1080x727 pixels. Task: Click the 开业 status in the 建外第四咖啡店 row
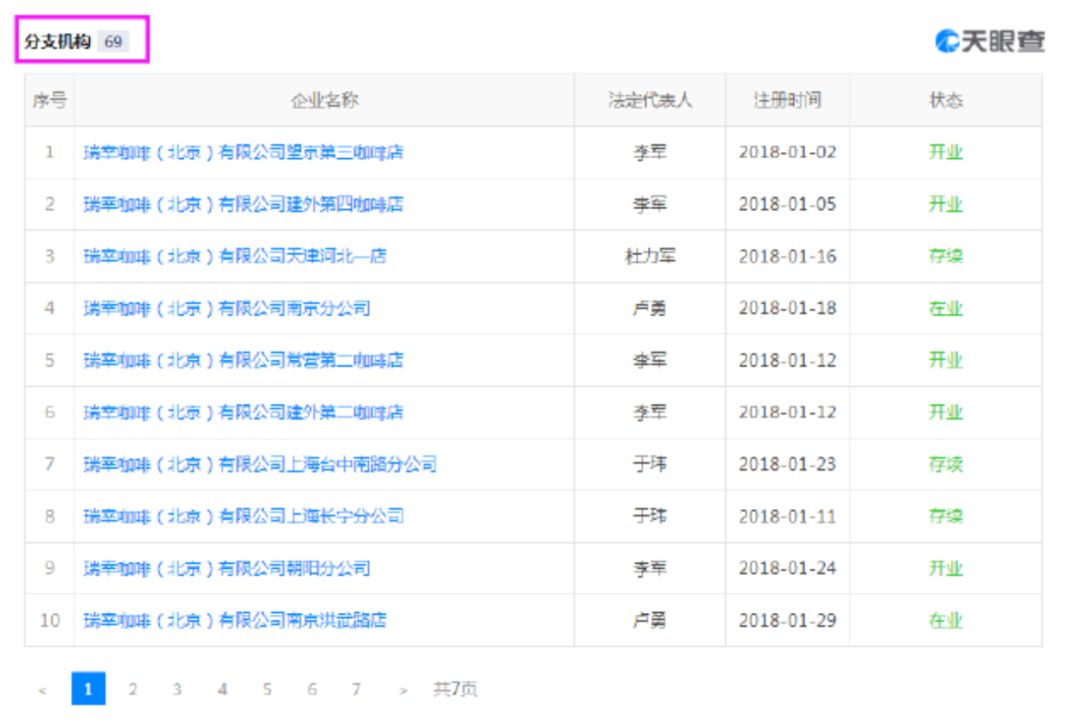pos(946,205)
